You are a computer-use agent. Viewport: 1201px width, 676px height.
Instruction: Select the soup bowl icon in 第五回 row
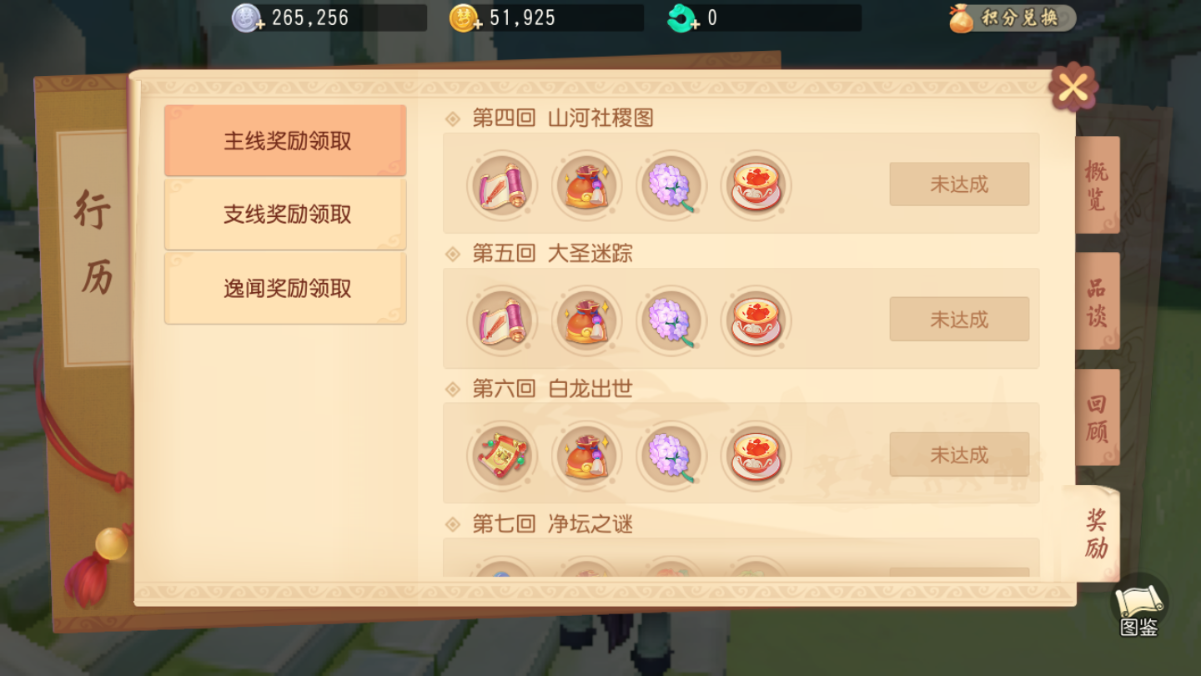[x=756, y=320]
